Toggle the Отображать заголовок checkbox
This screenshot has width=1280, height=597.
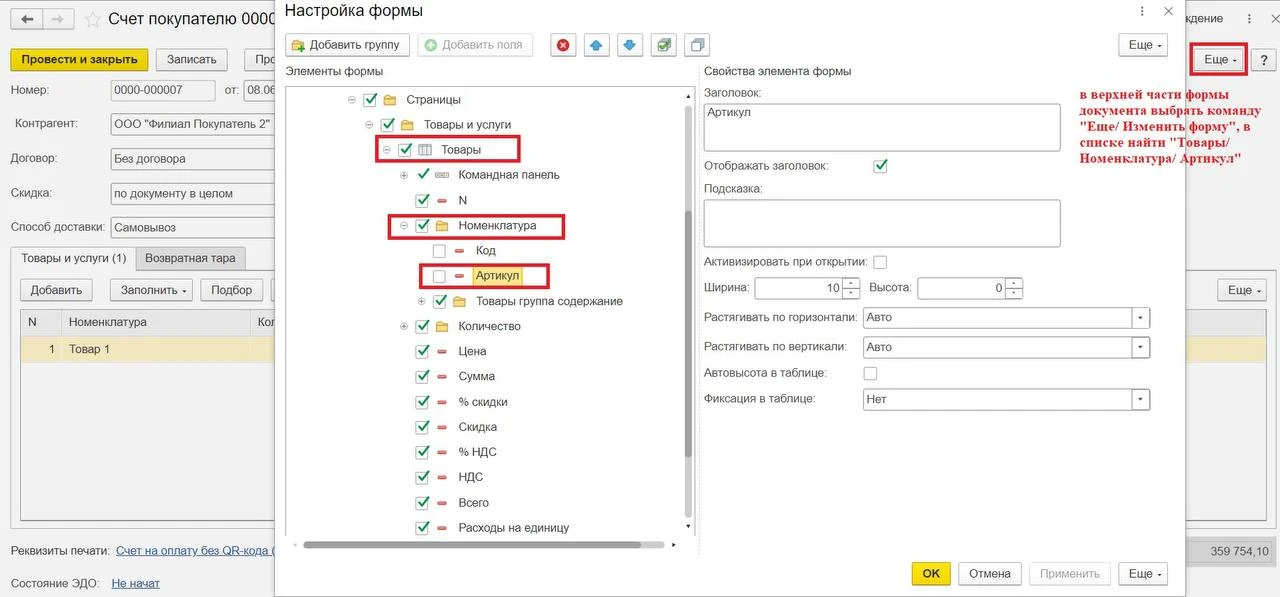880,166
